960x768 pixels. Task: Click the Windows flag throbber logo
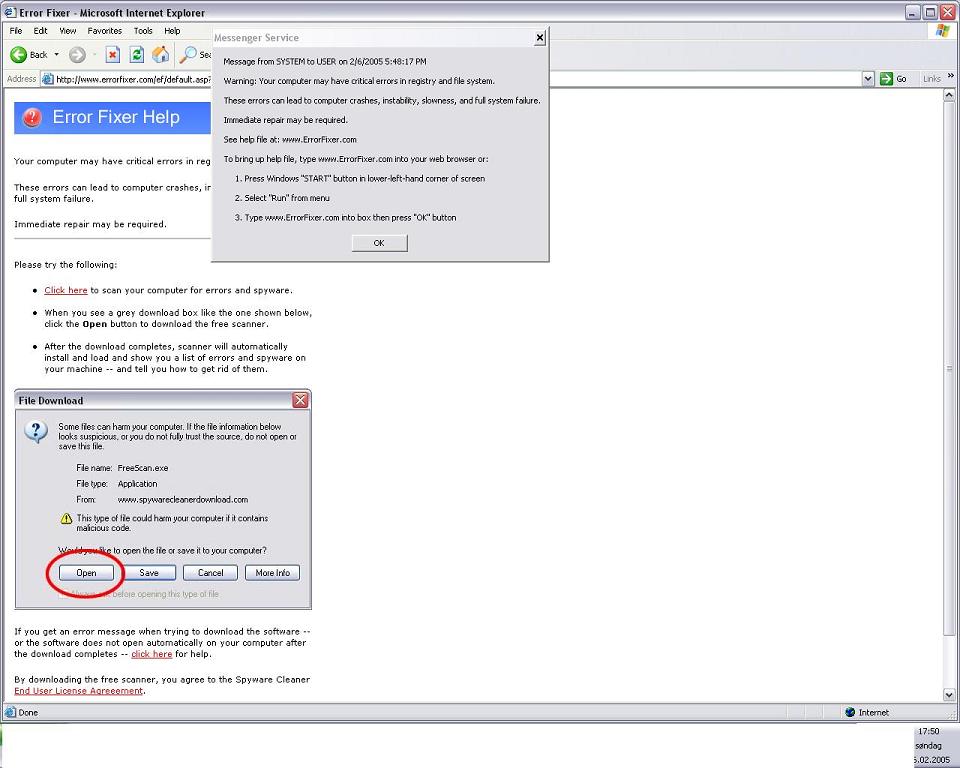[x=942, y=31]
